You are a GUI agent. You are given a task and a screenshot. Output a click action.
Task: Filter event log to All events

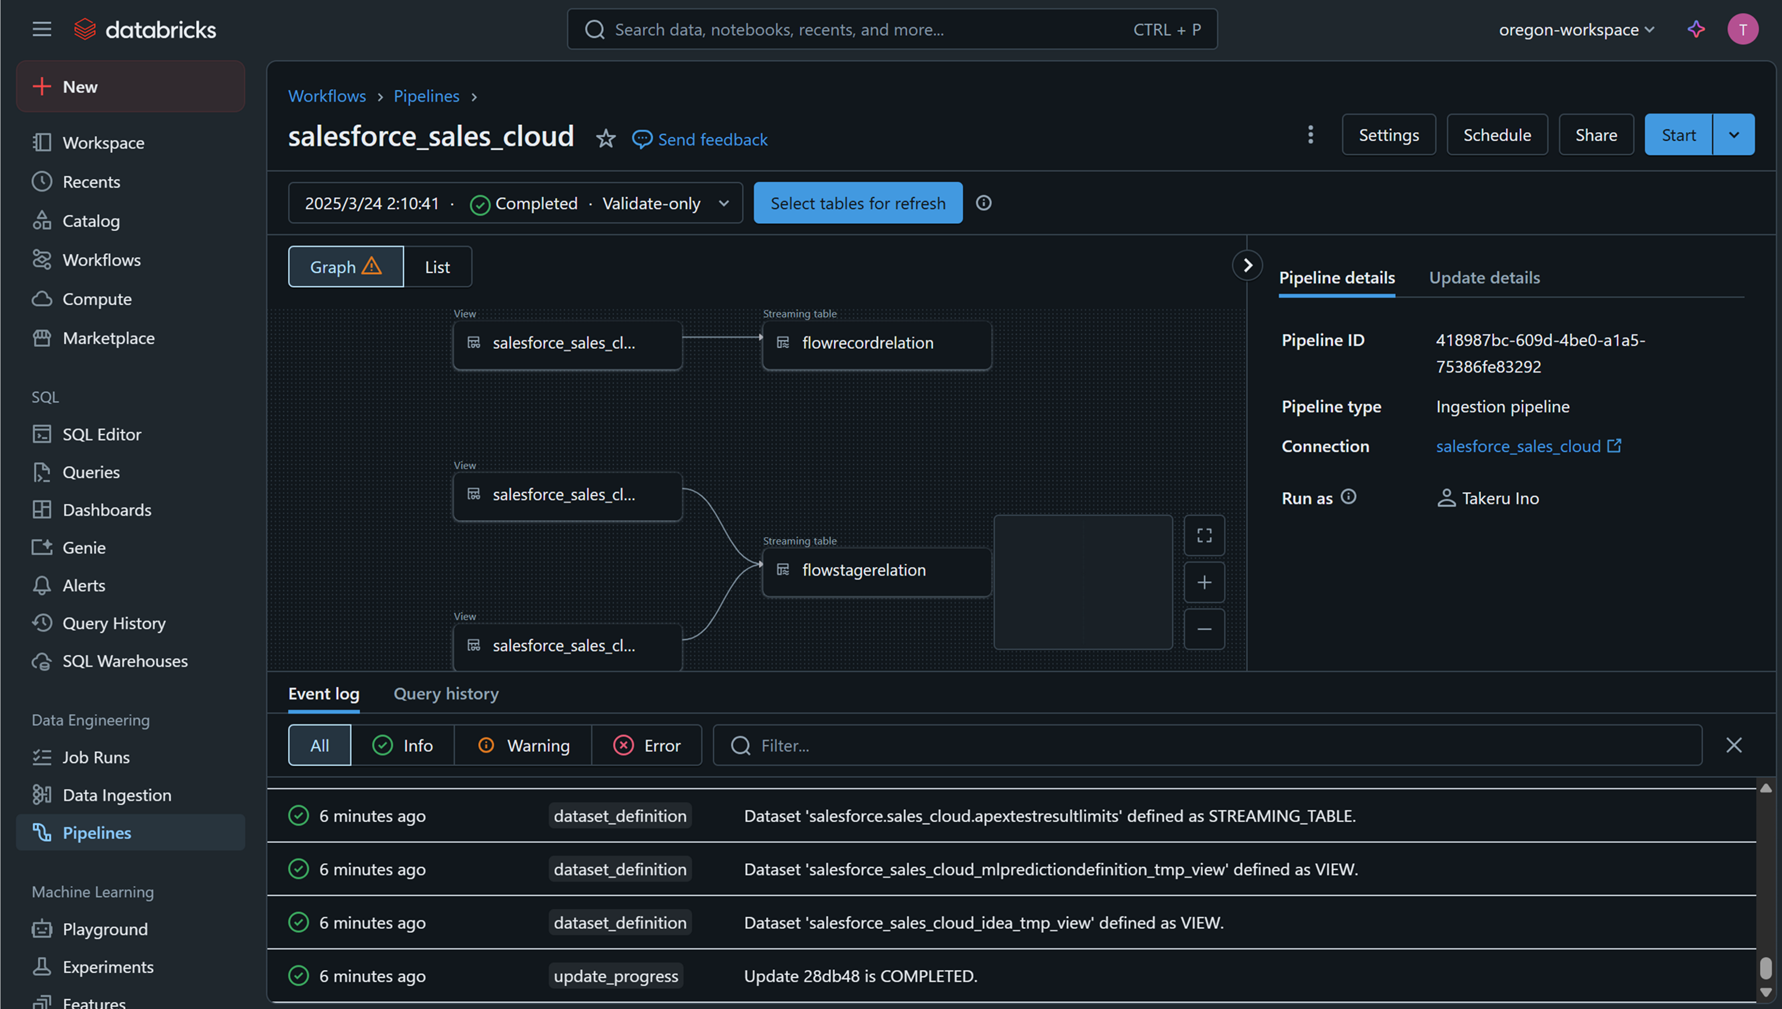pyautogui.click(x=319, y=745)
